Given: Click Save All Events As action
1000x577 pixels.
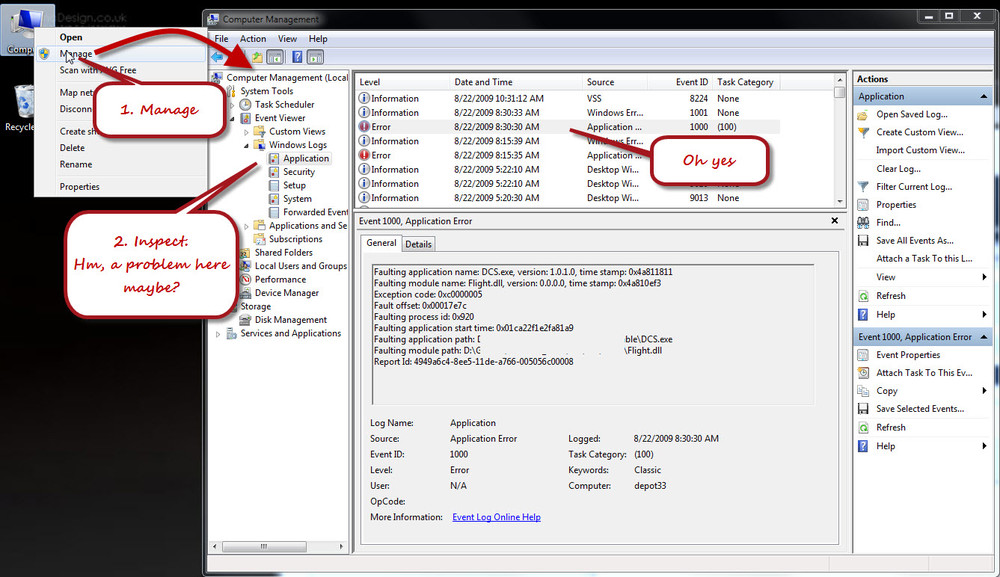Looking at the screenshot, I should [x=915, y=240].
